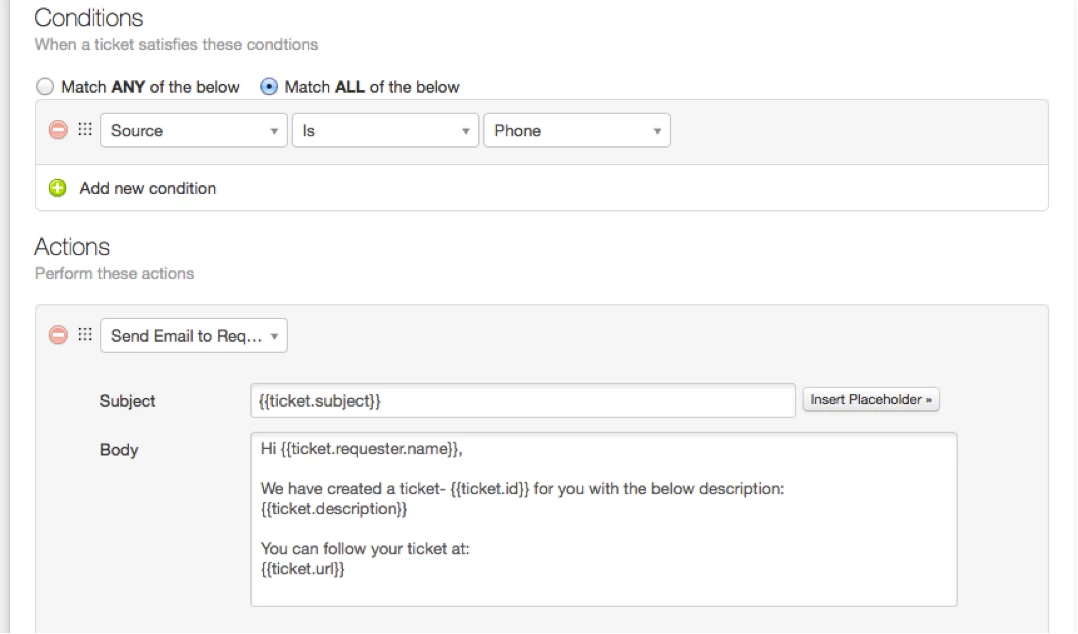The height and width of the screenshot is (634, 1078).
Task: Click inside the Body text area
Action: pyautogui.click(x=604, y=519)
